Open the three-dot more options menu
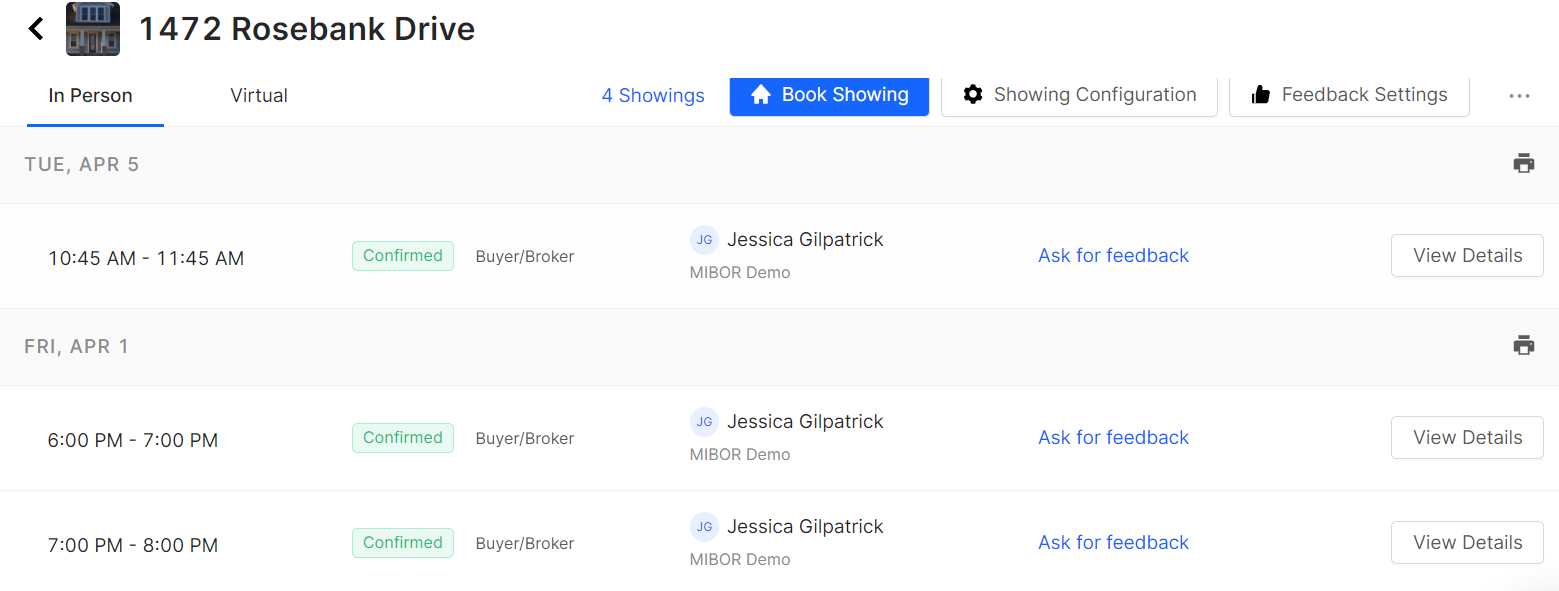The height and width of the screenshot is (591, 1559). [1519, 96]
